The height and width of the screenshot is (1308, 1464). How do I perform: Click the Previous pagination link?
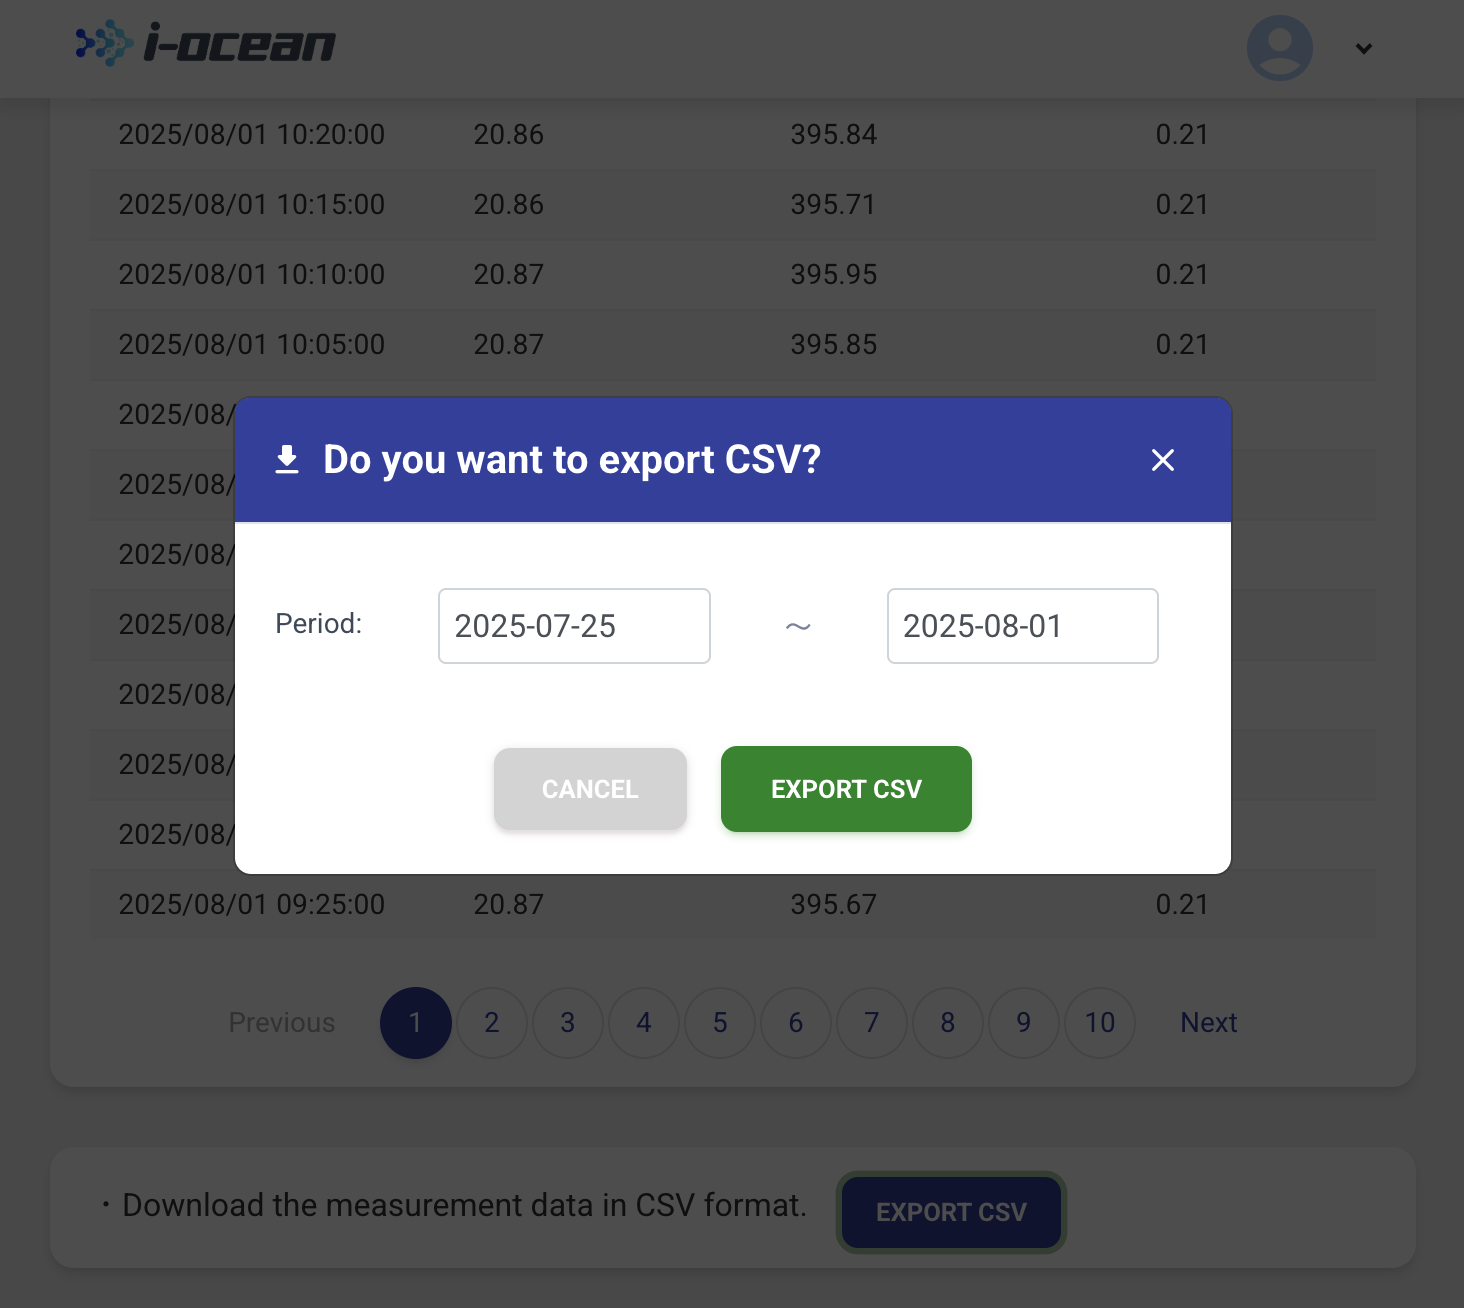pyautogui.click(x=282, y=1023)
